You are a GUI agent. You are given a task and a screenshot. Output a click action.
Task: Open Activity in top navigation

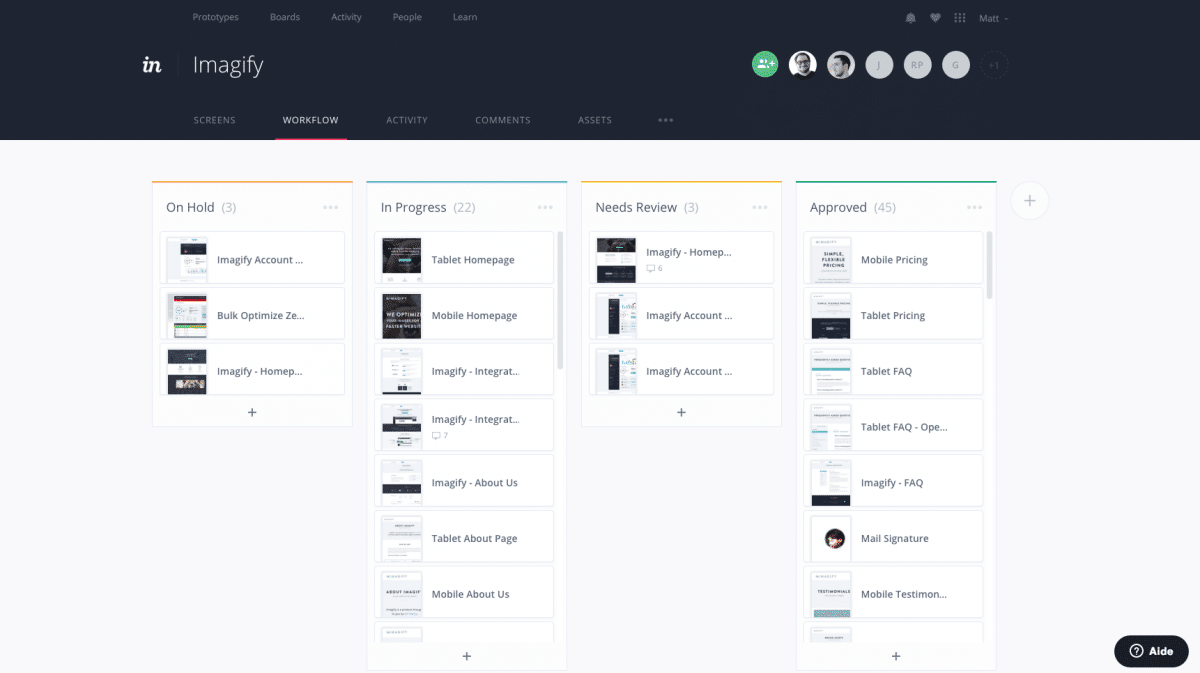tap(347, 17)
